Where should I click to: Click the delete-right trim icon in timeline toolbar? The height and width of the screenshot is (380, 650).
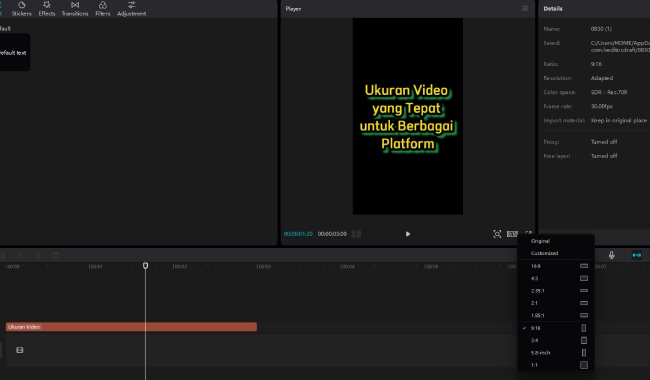pyautogui.click(x=38, y=255)
